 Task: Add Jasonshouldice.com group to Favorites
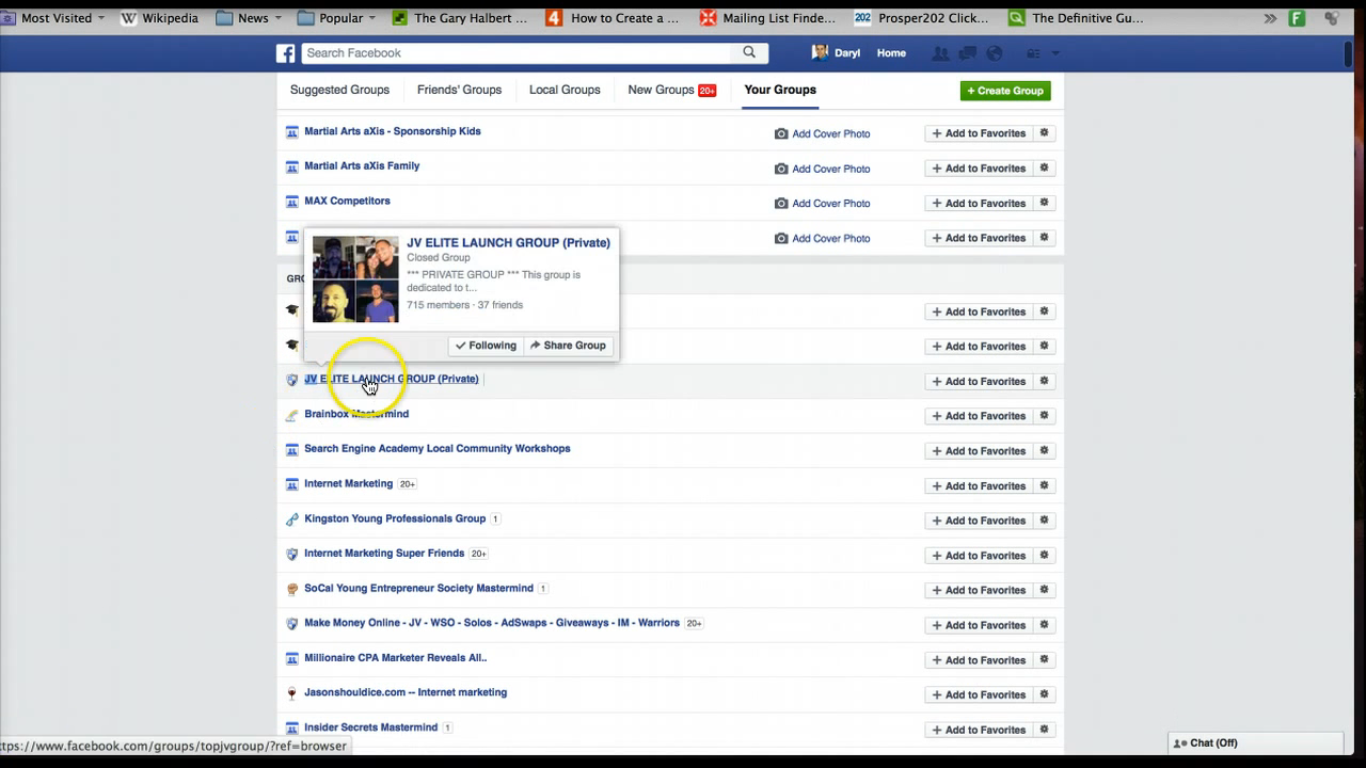click(x=979, y=695)
